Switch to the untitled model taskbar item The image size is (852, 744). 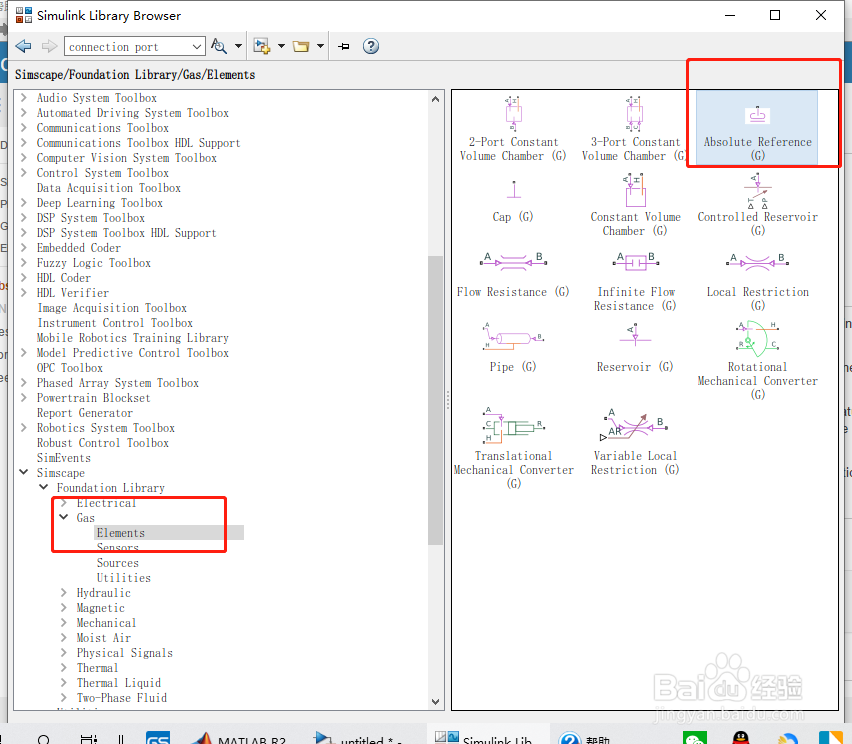(359, 737)
